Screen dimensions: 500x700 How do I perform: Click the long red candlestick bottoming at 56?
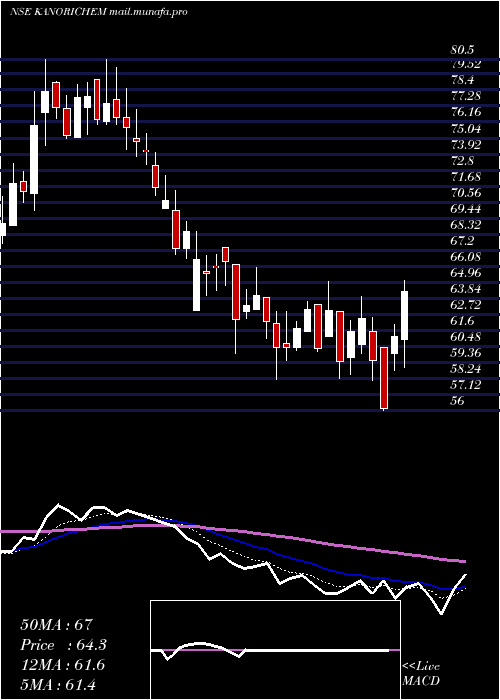coord(384,378)
